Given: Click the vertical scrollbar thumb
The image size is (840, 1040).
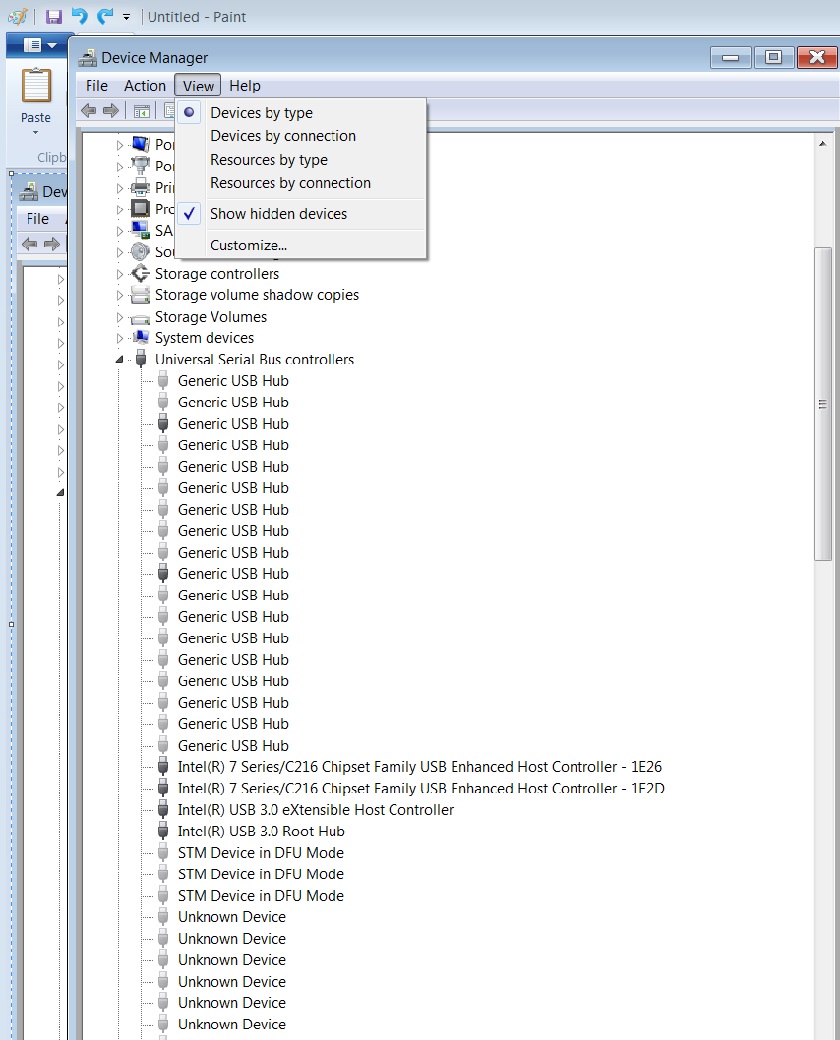Looking at the screenshot, I should tap(823, 404).
